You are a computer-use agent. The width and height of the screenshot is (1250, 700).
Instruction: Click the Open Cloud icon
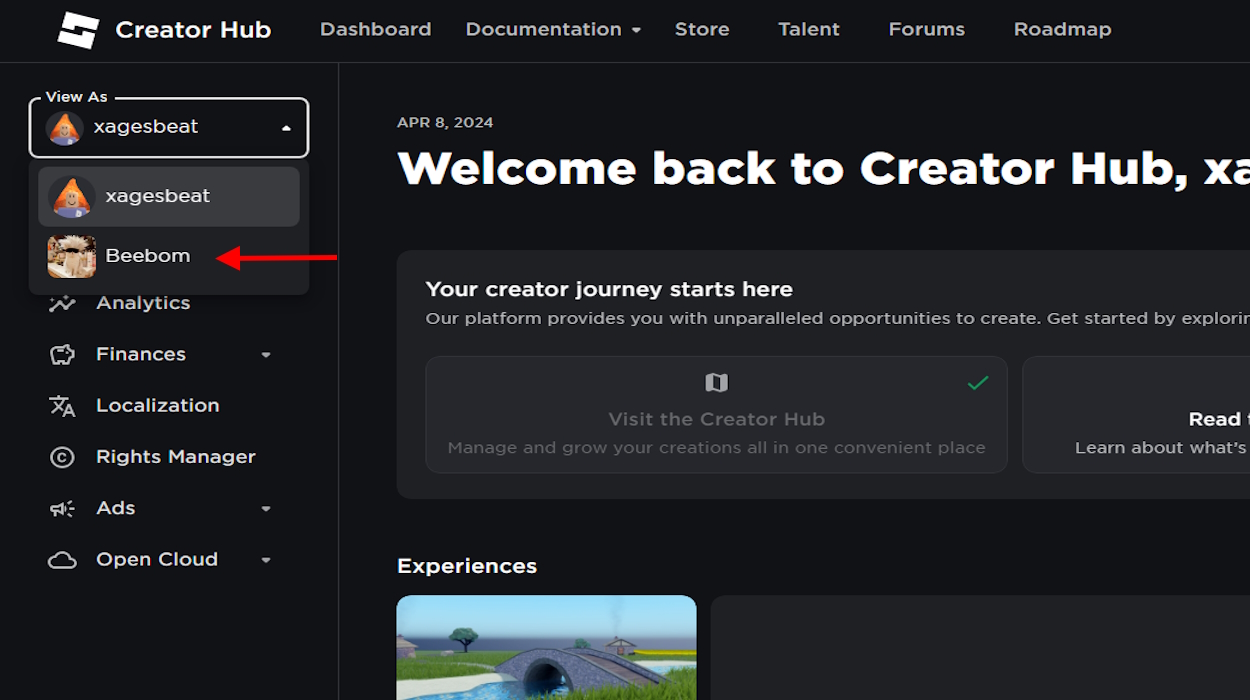[62, 560]
